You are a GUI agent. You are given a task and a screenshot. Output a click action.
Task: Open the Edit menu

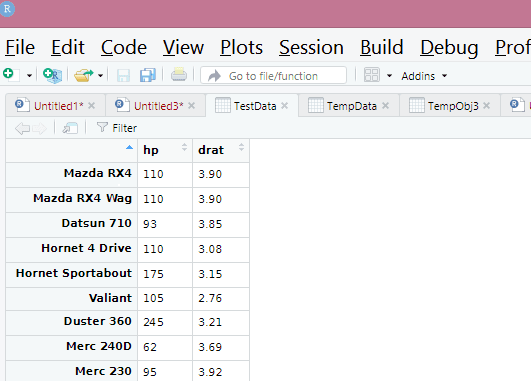[x=68, y=47]
